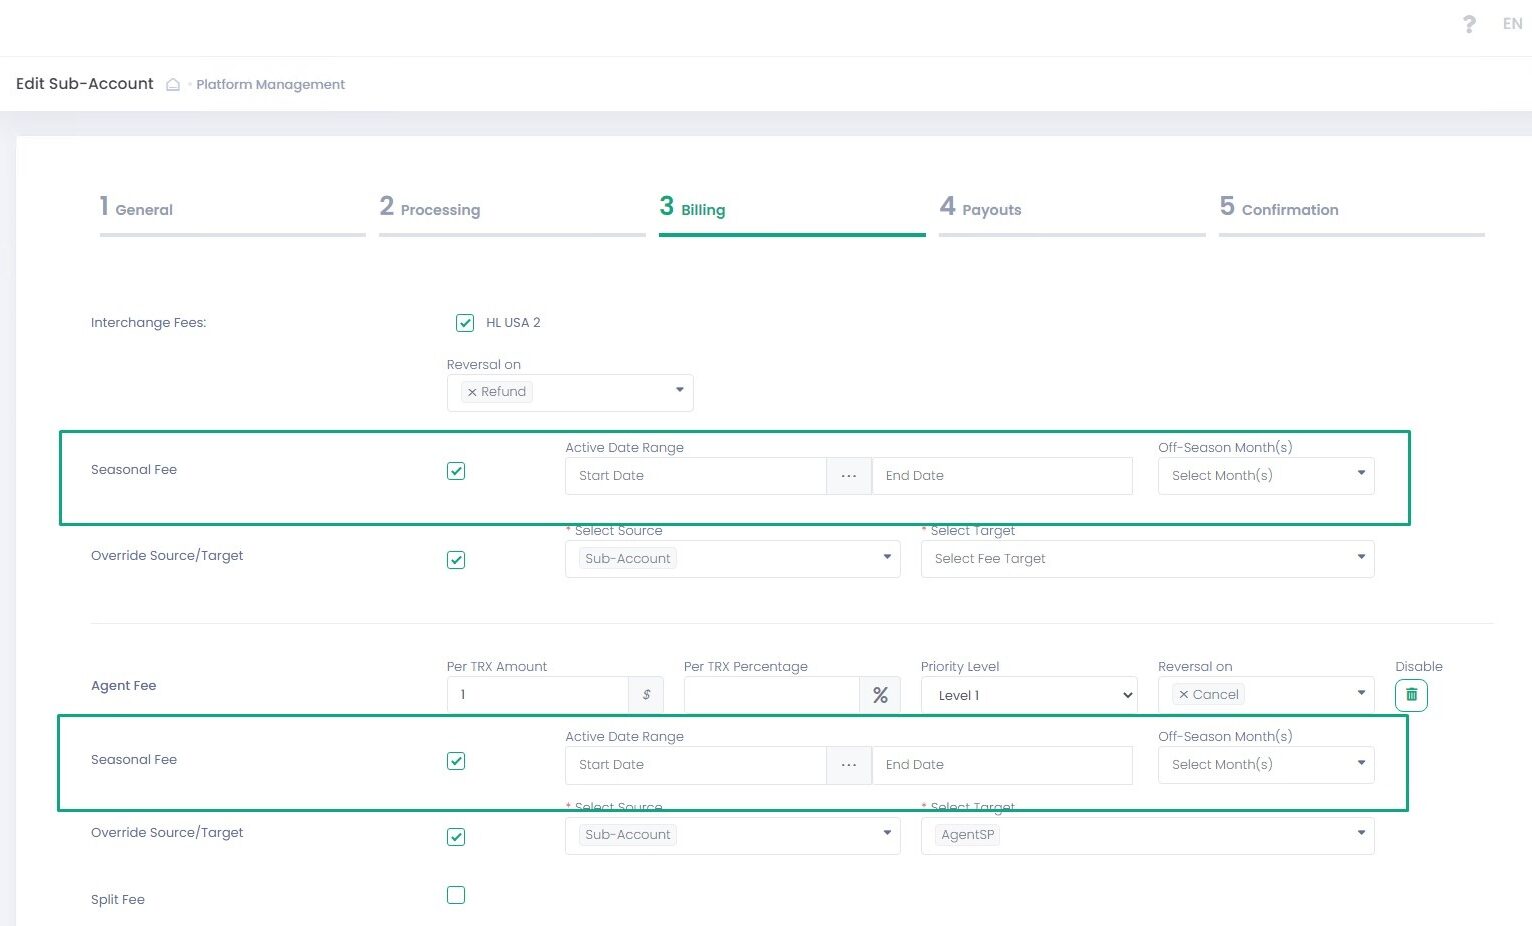Click the ellipsis between the Agent Fee seasonal dates
This screenshot has height=926, width=1532.
pyautogui.click(x=849, y=765)
